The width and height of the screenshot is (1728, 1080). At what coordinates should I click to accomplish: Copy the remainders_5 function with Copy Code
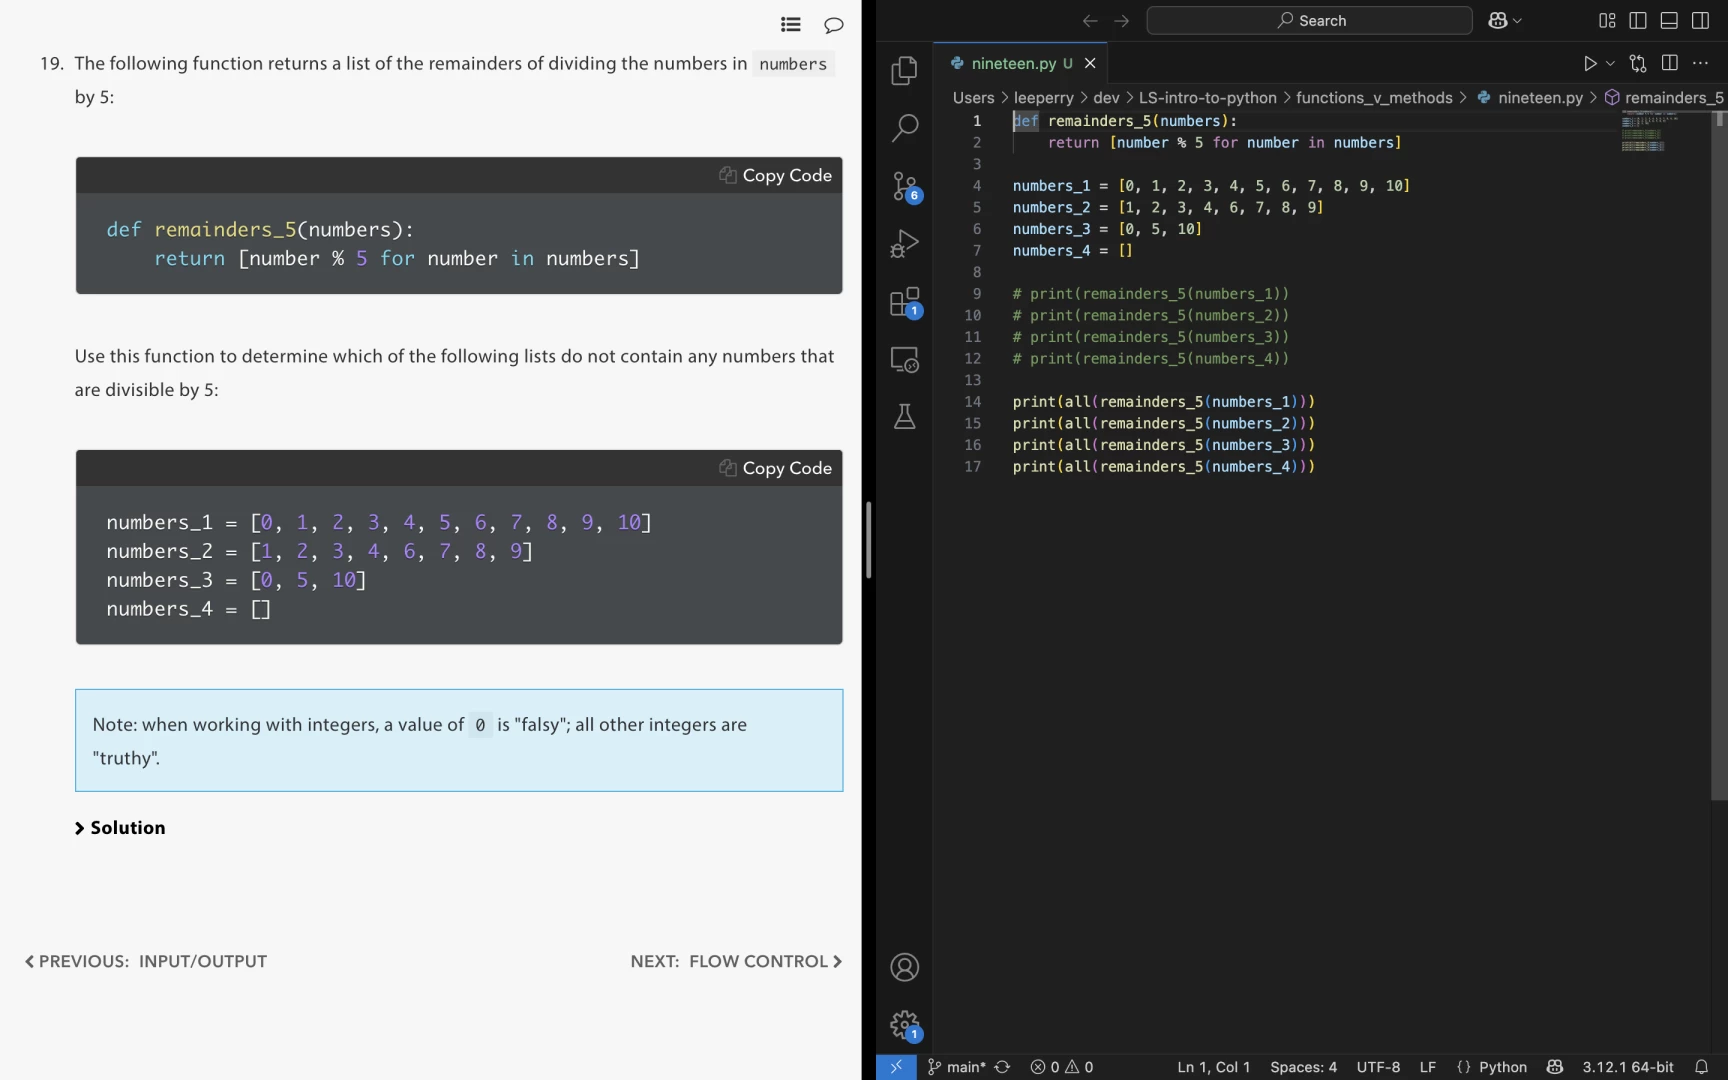(x=775, y=174)
